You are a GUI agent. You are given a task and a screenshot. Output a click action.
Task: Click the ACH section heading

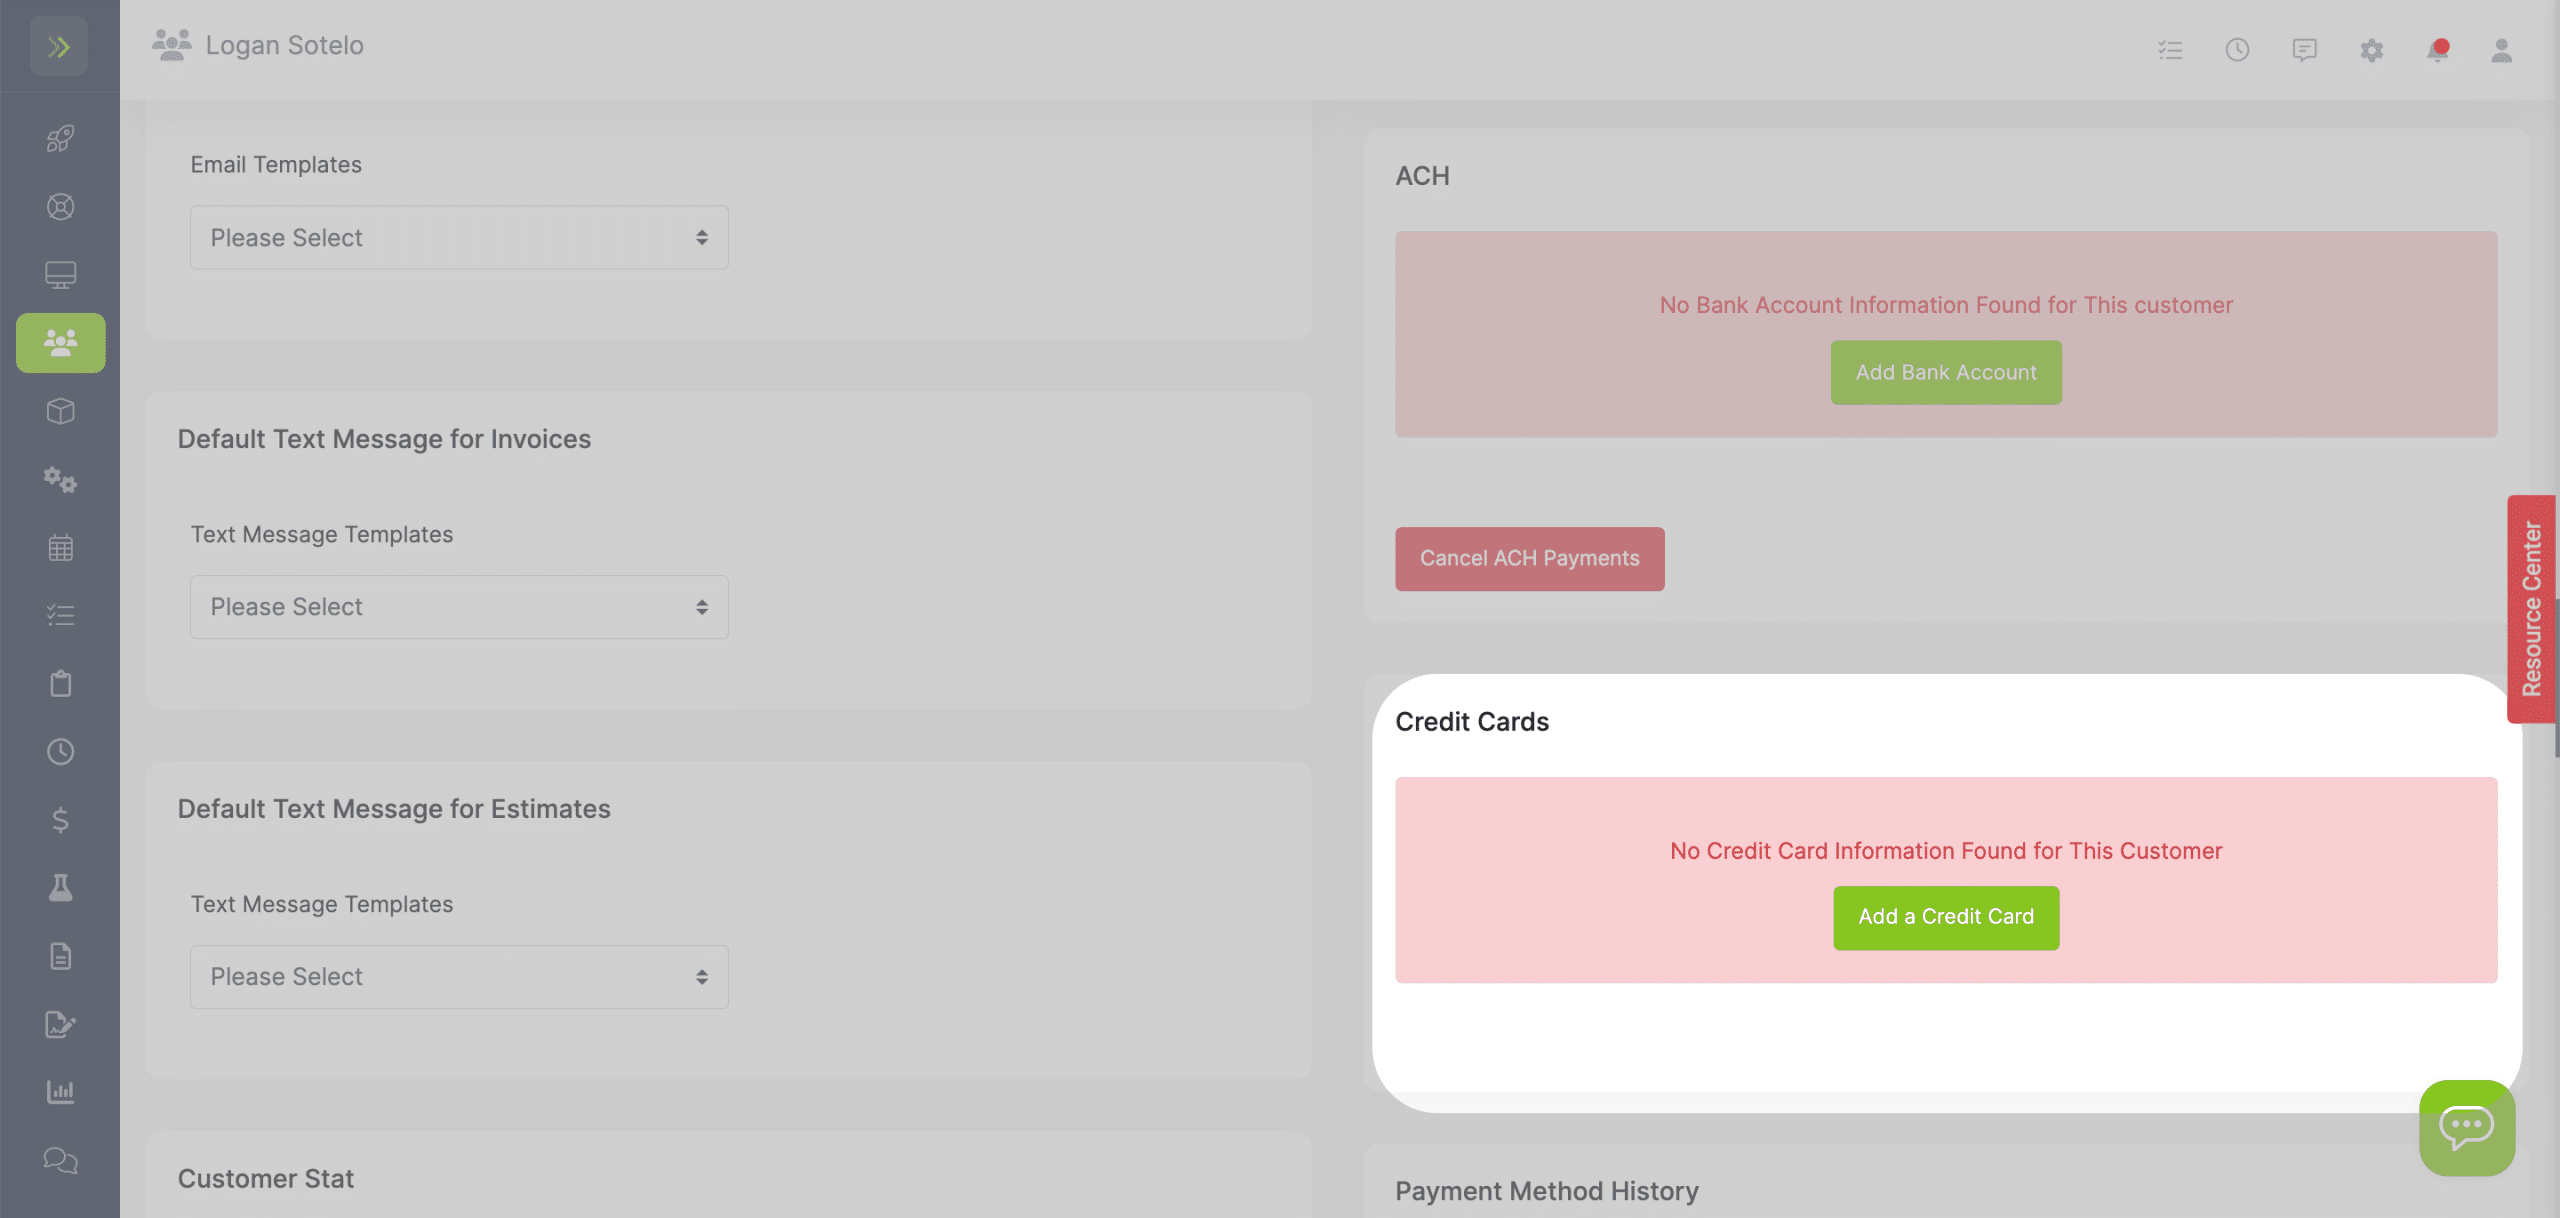coord(1422,176)
